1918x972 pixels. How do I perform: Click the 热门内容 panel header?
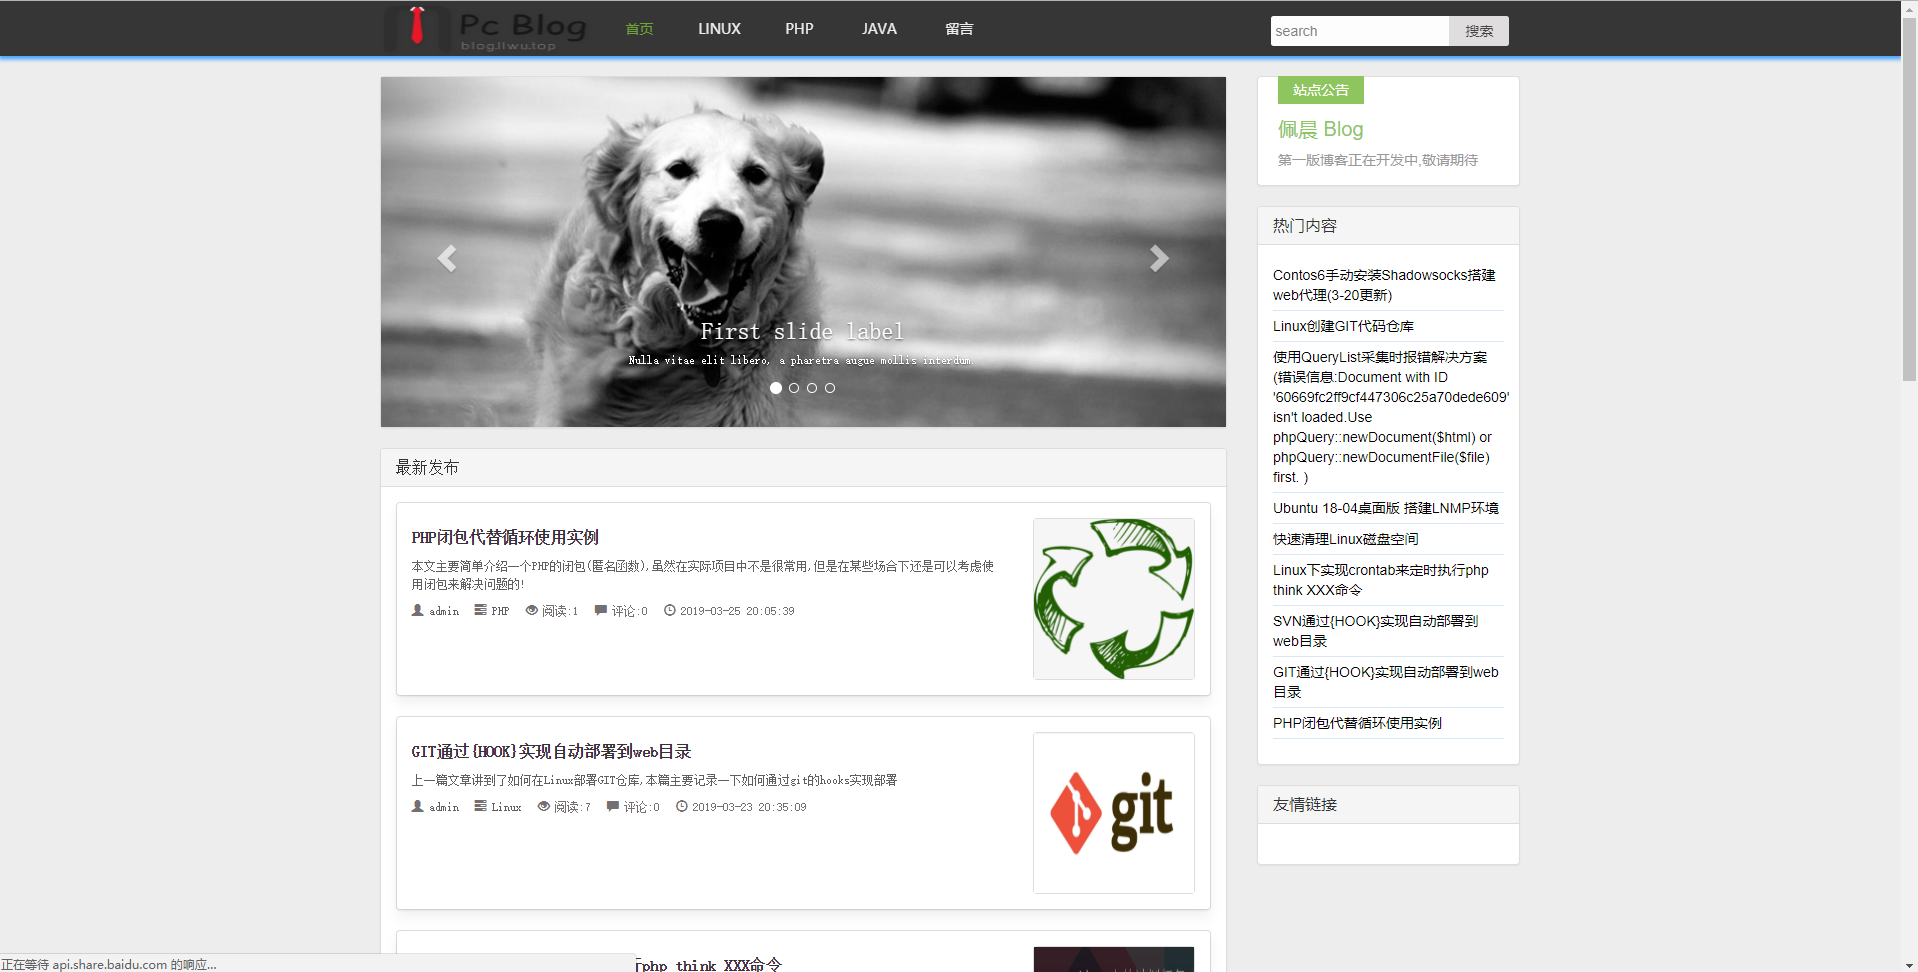[1388, 226]
